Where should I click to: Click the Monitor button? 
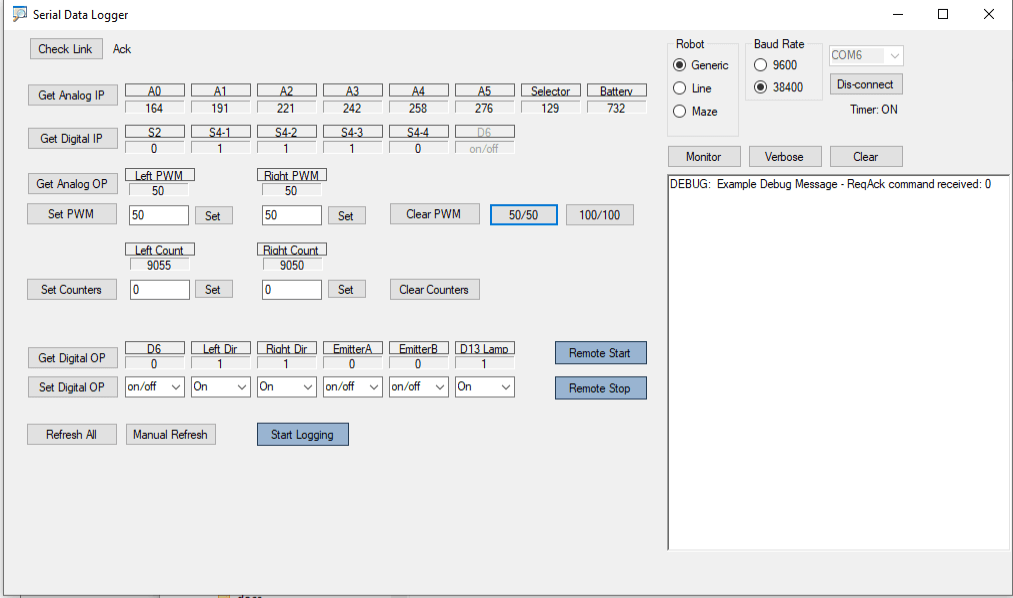coord(704,157)
